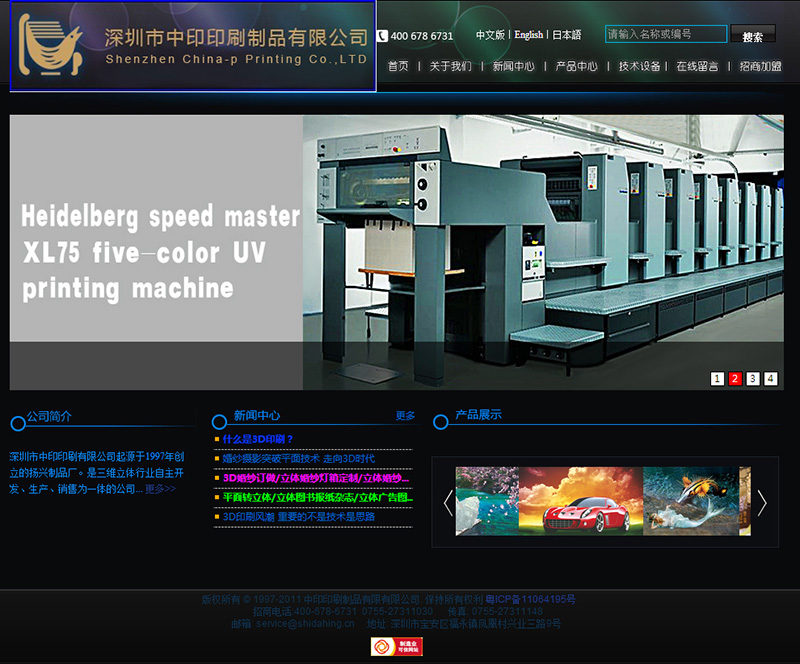Select banner slide 3 indicator
This screenshot has height=664, width=800.
click(753, 379)
